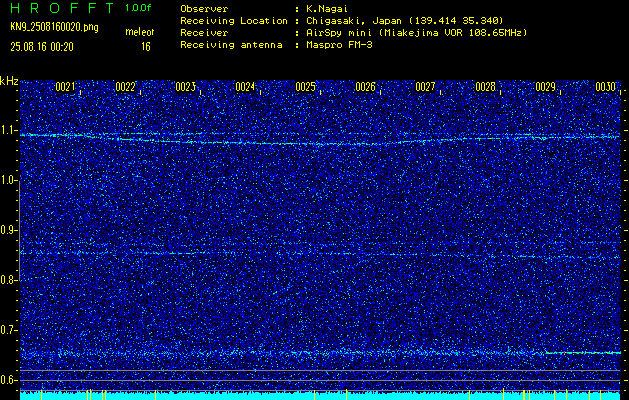This screenshot has height=400, width=629.
Task: Click the timestamp 25.08.16 00:20
Action: (x=42, y=47)
